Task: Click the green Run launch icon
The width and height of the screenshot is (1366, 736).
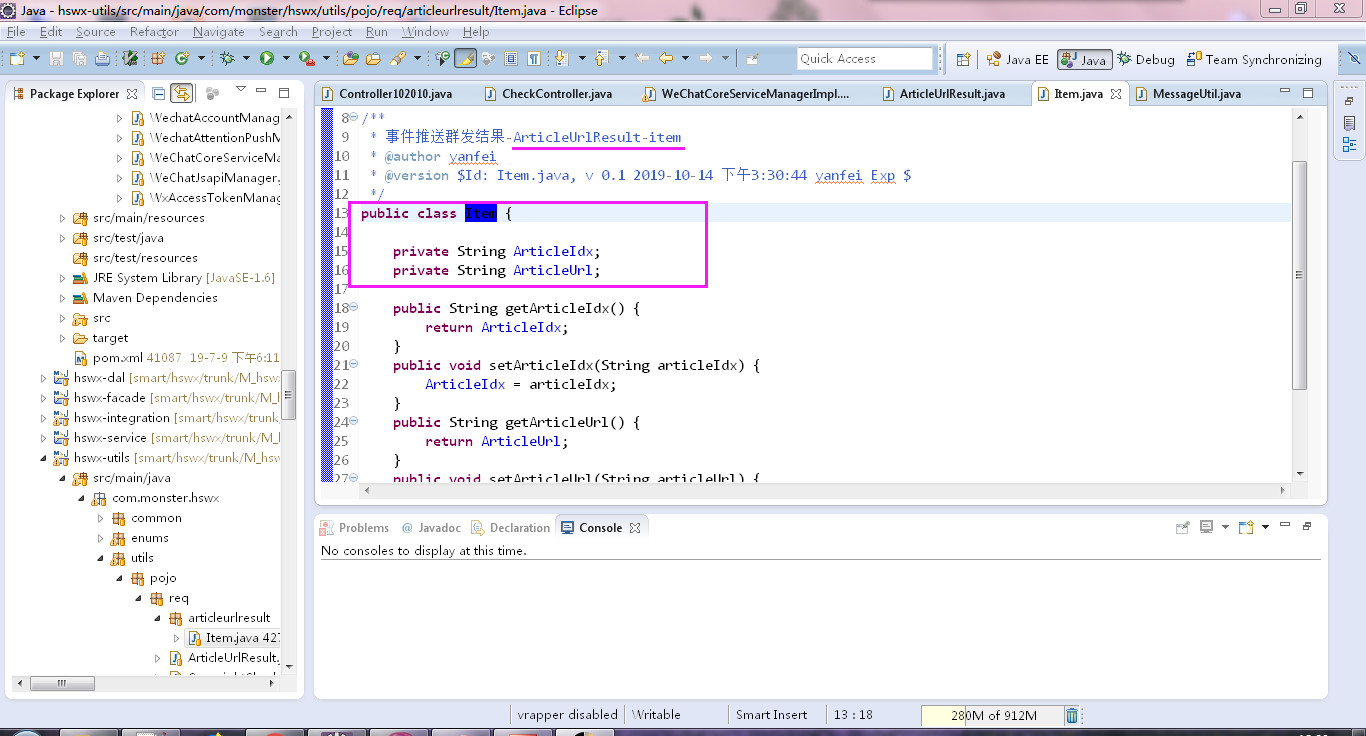Action: 267,59
